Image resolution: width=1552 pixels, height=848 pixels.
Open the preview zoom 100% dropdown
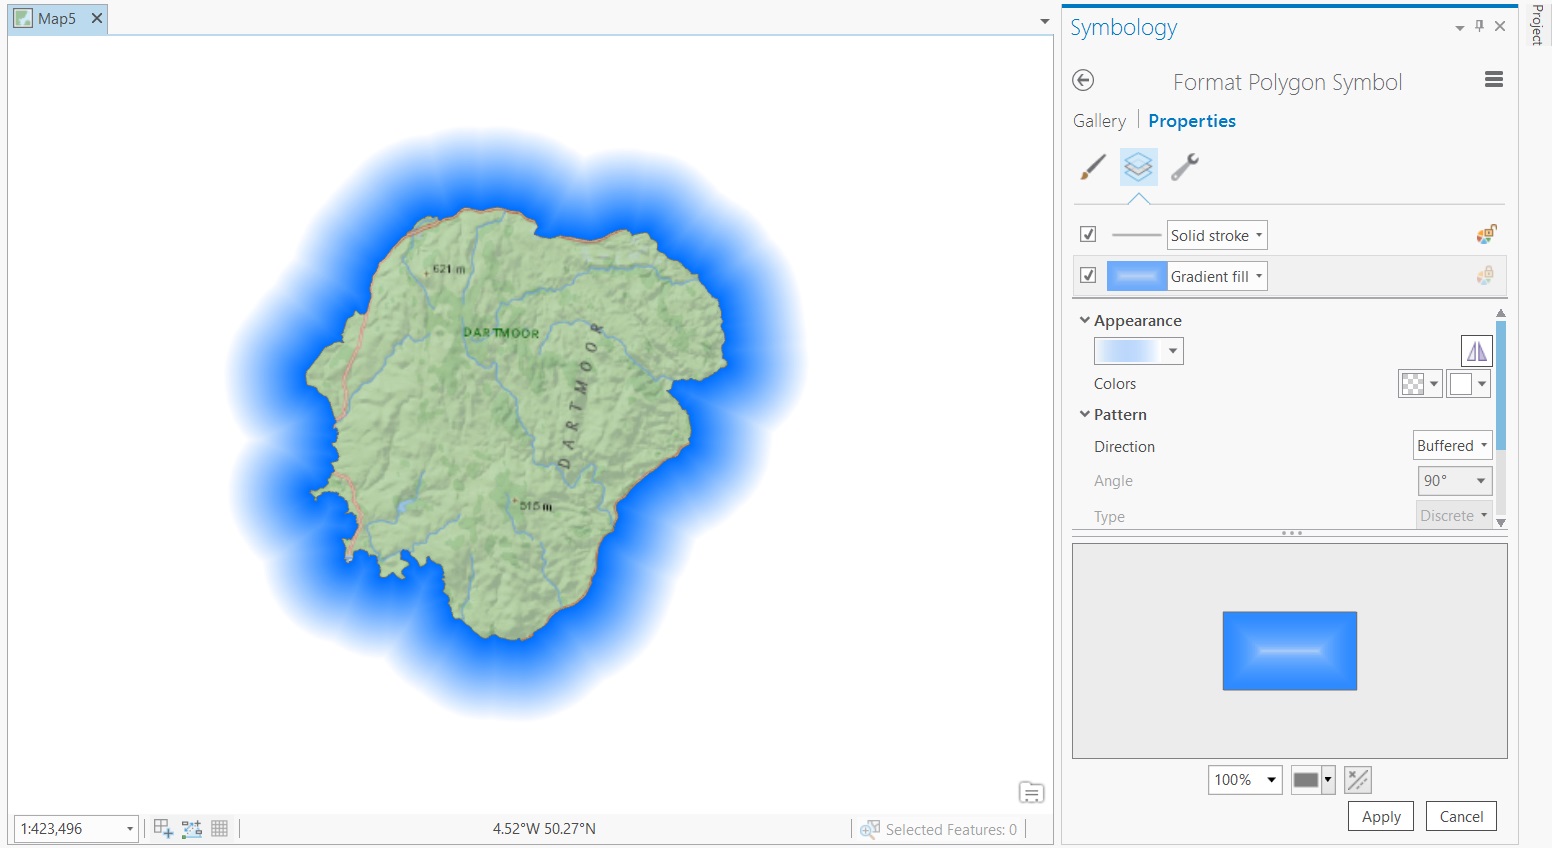(1245, 780)
